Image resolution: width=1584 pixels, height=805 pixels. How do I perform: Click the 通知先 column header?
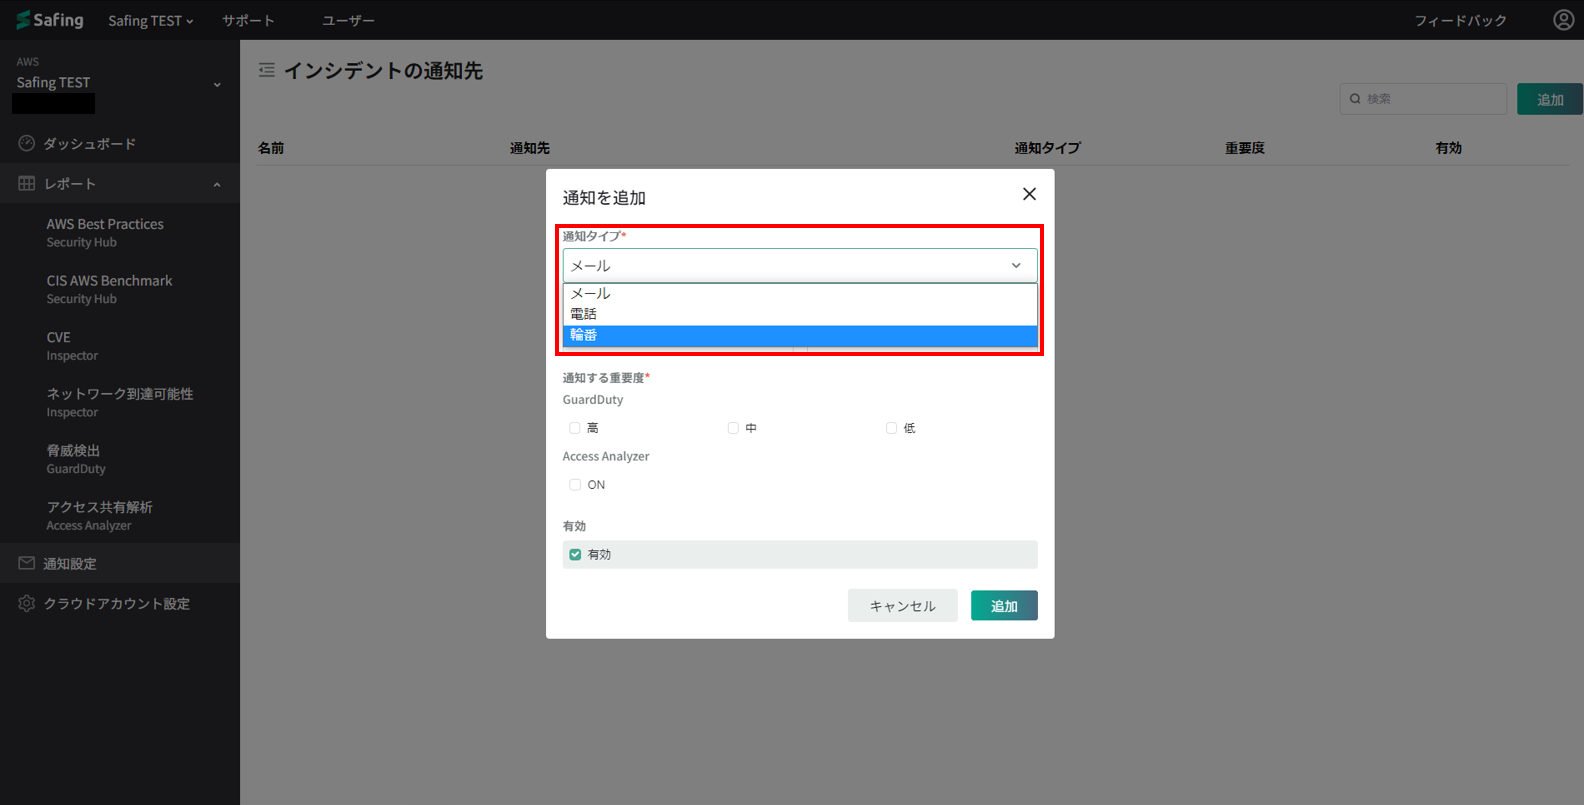(x=530, y=148)
